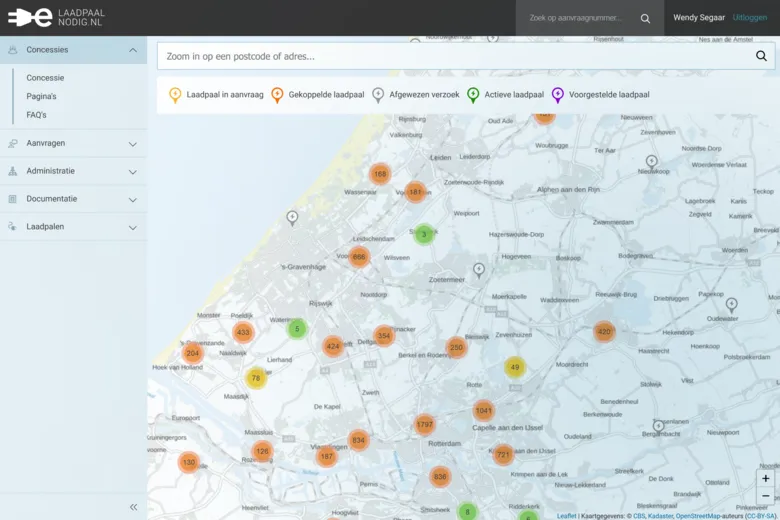The width and height of the screenshot is (780, 520).
Task: Collapse the sidebar with the double-chevron icon
Action: coord(133,507)
